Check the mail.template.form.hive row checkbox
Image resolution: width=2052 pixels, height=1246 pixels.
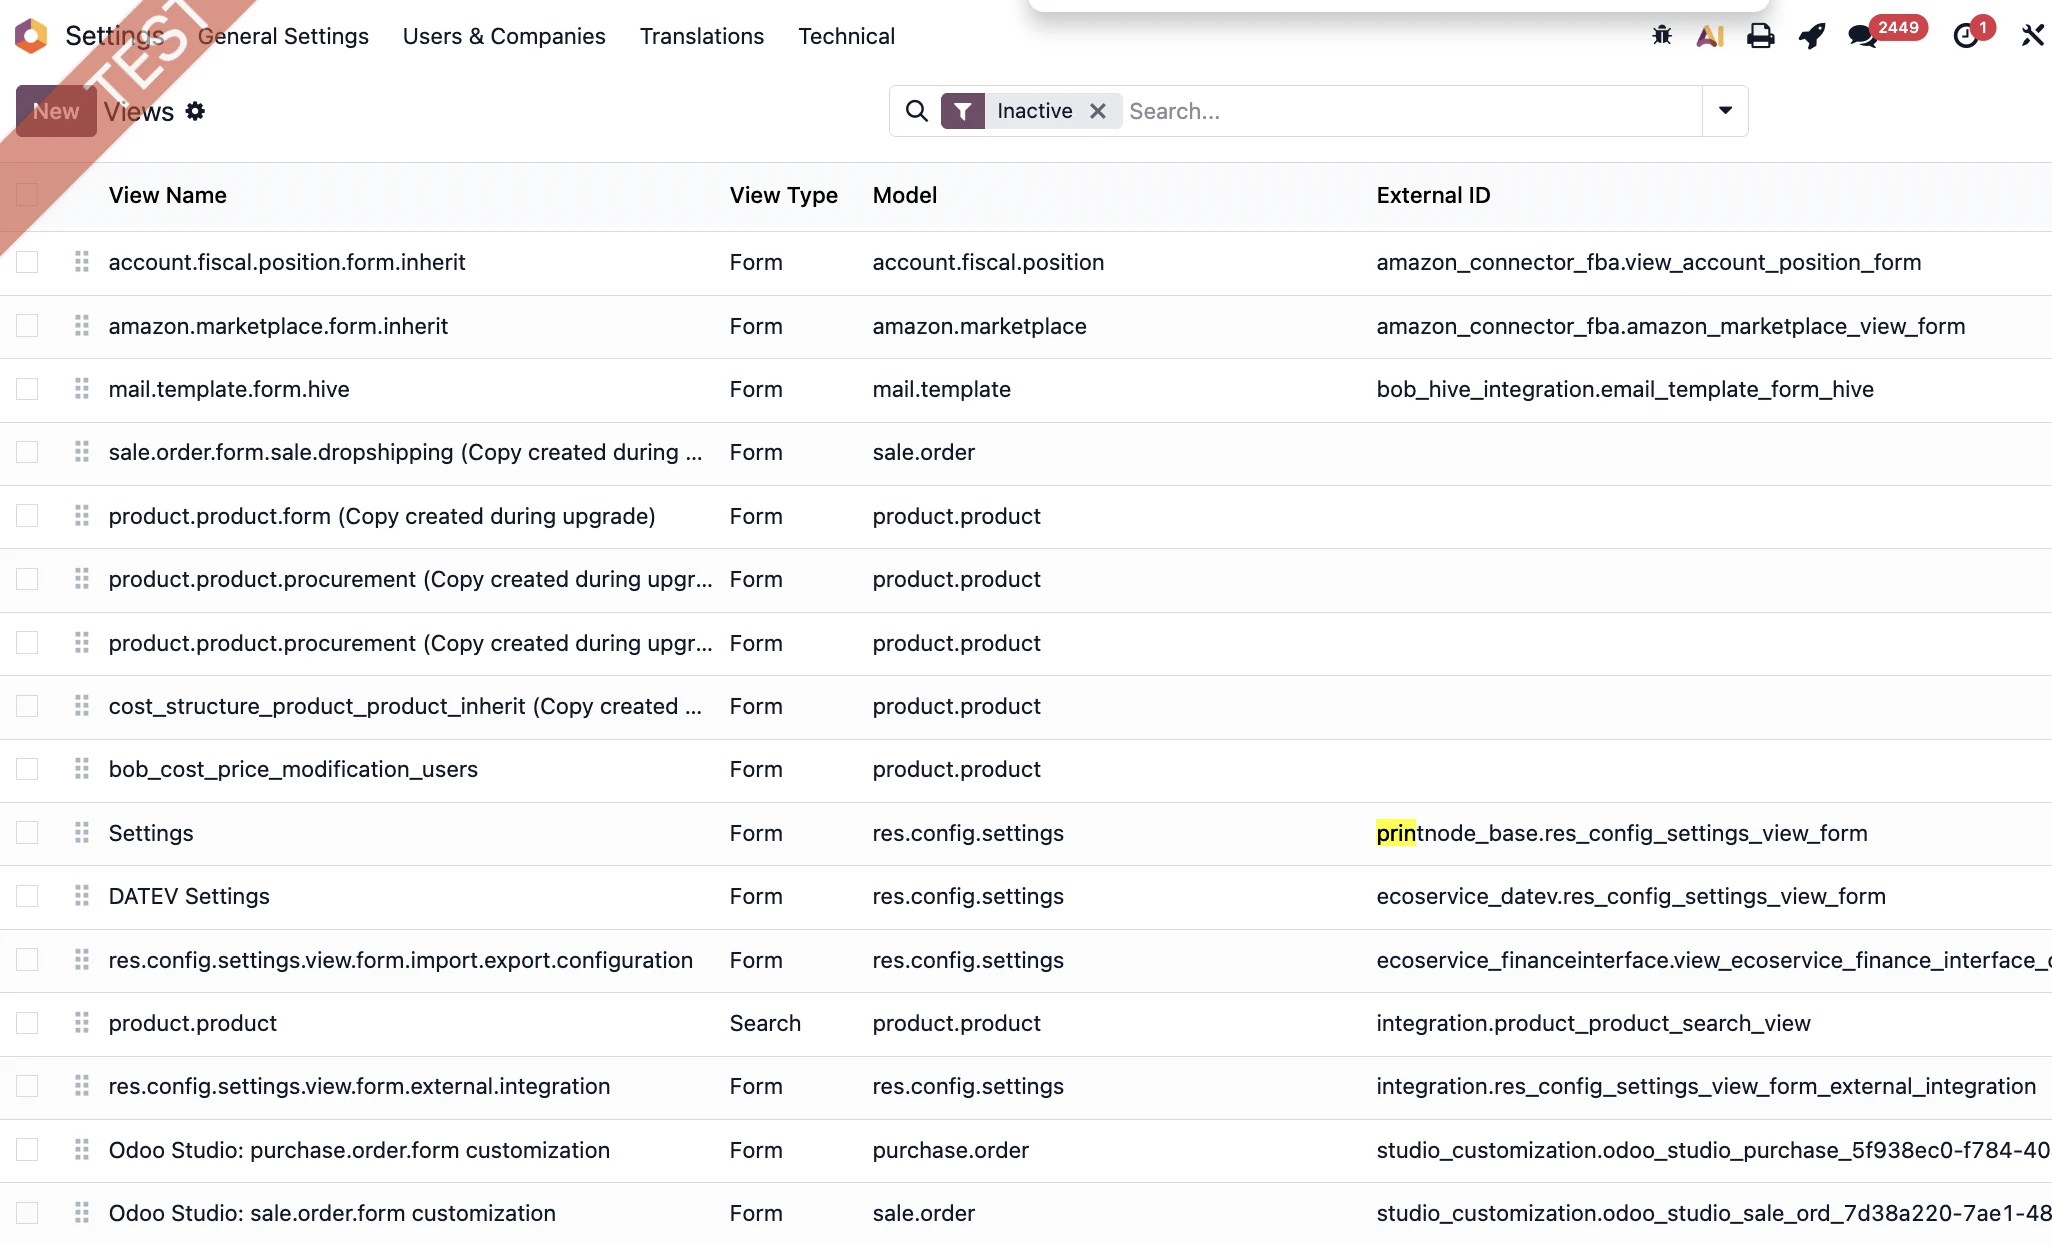coord(27,389)
